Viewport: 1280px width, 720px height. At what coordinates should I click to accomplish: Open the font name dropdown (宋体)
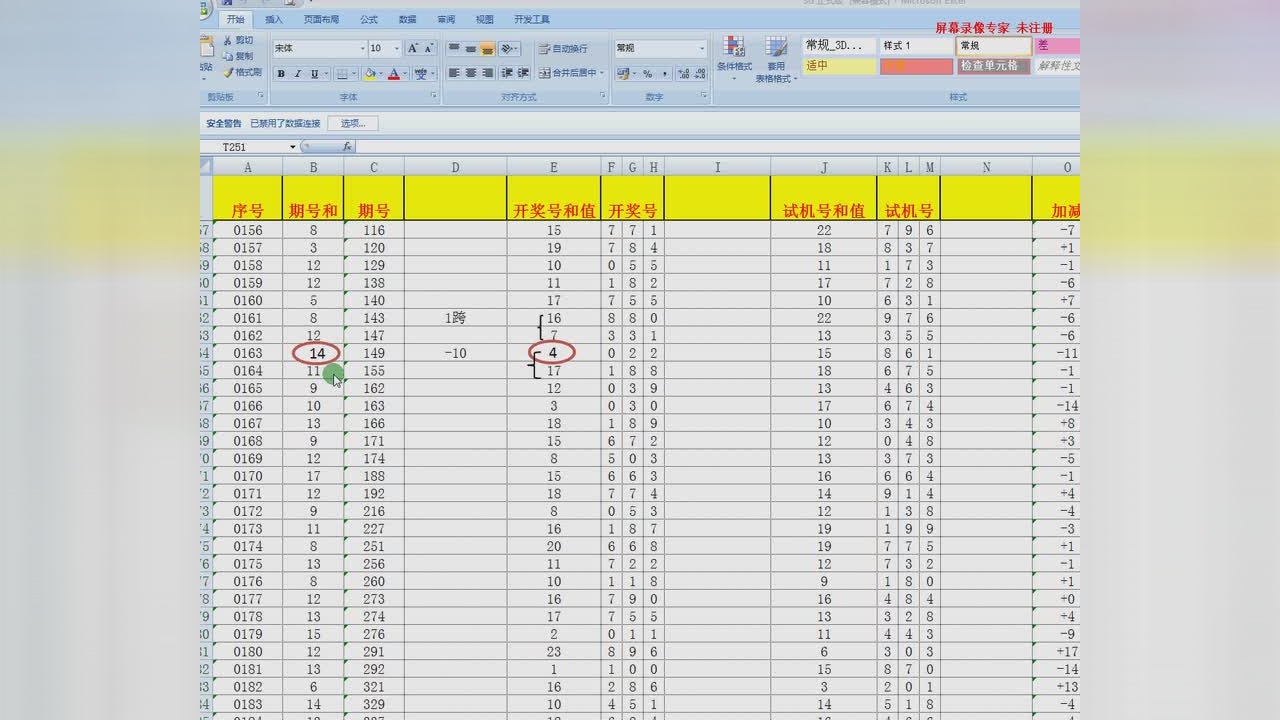coord(362,48)
